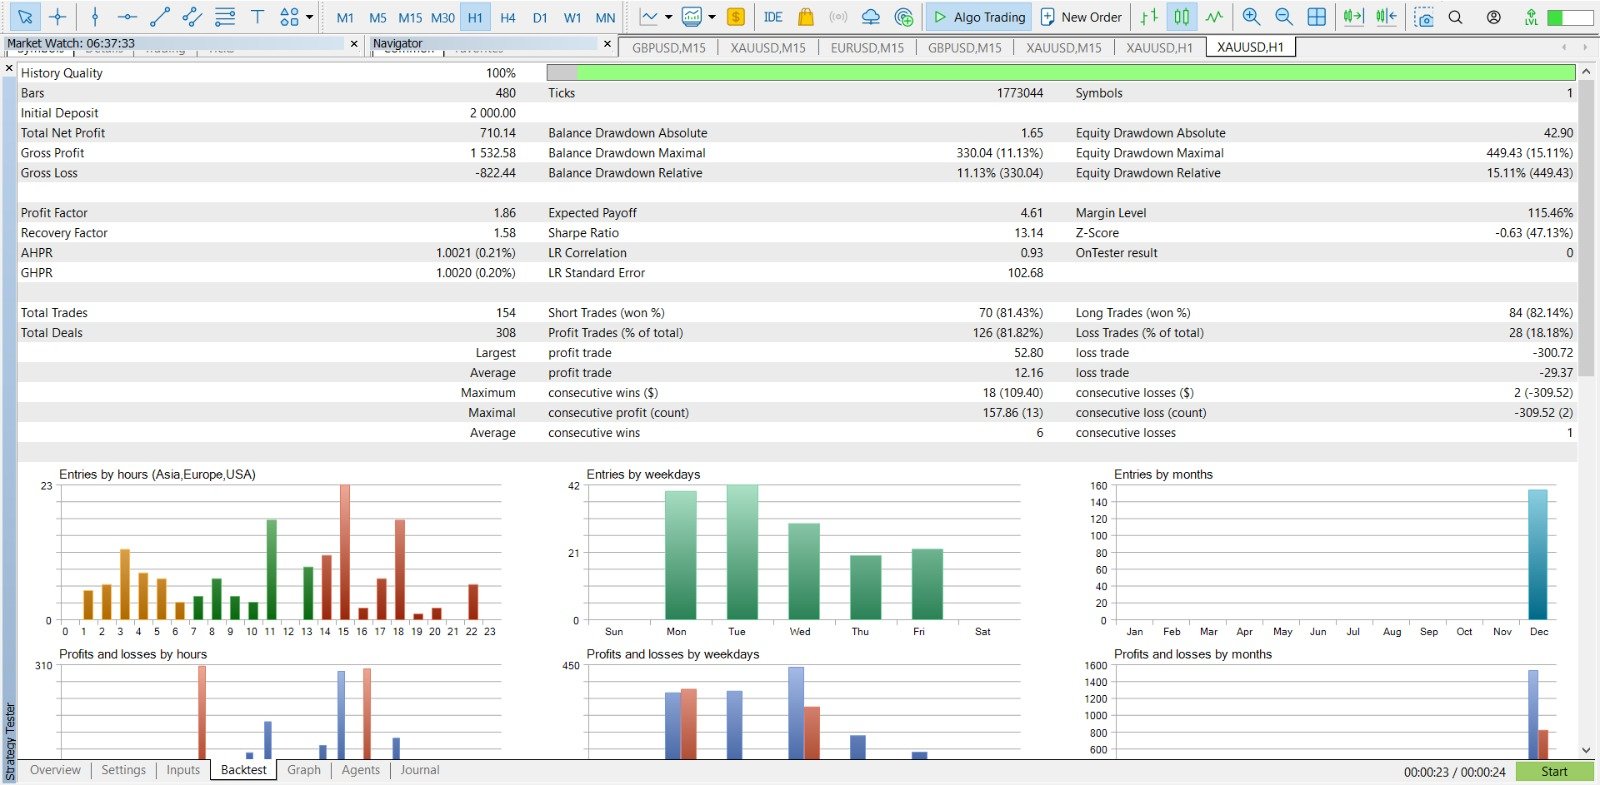This screenshot has width=1600, height=785.
Task: Open the Inputs tab
Action: [183, 770]
